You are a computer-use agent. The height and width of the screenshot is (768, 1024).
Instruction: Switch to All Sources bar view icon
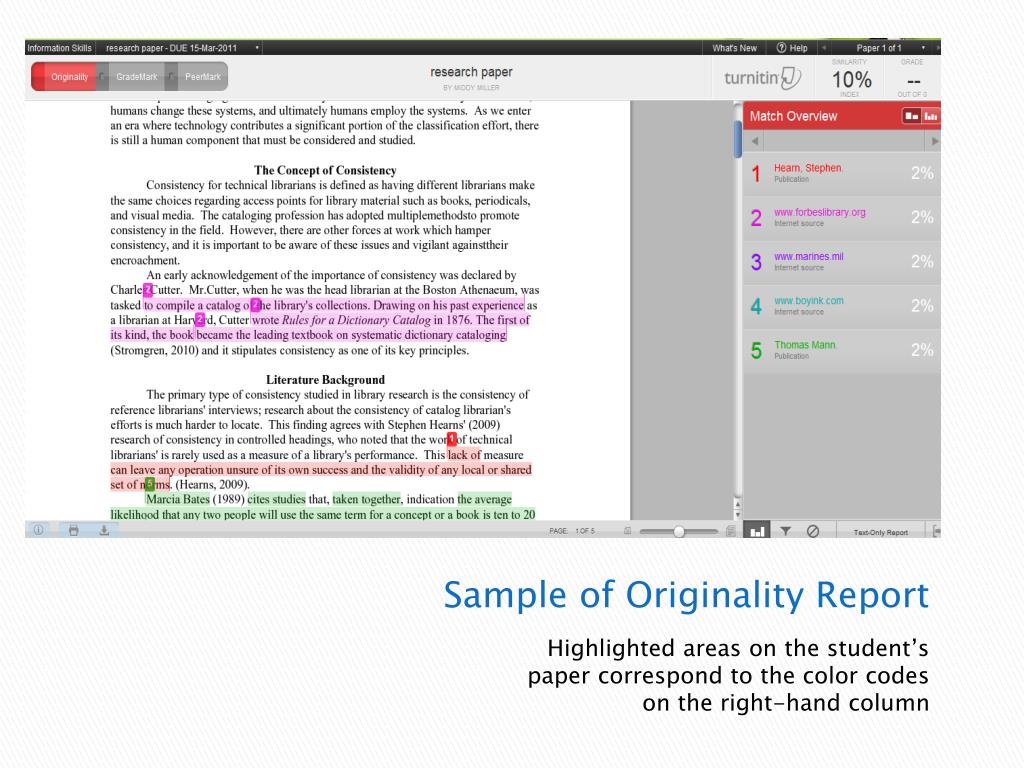click(931, 116)
